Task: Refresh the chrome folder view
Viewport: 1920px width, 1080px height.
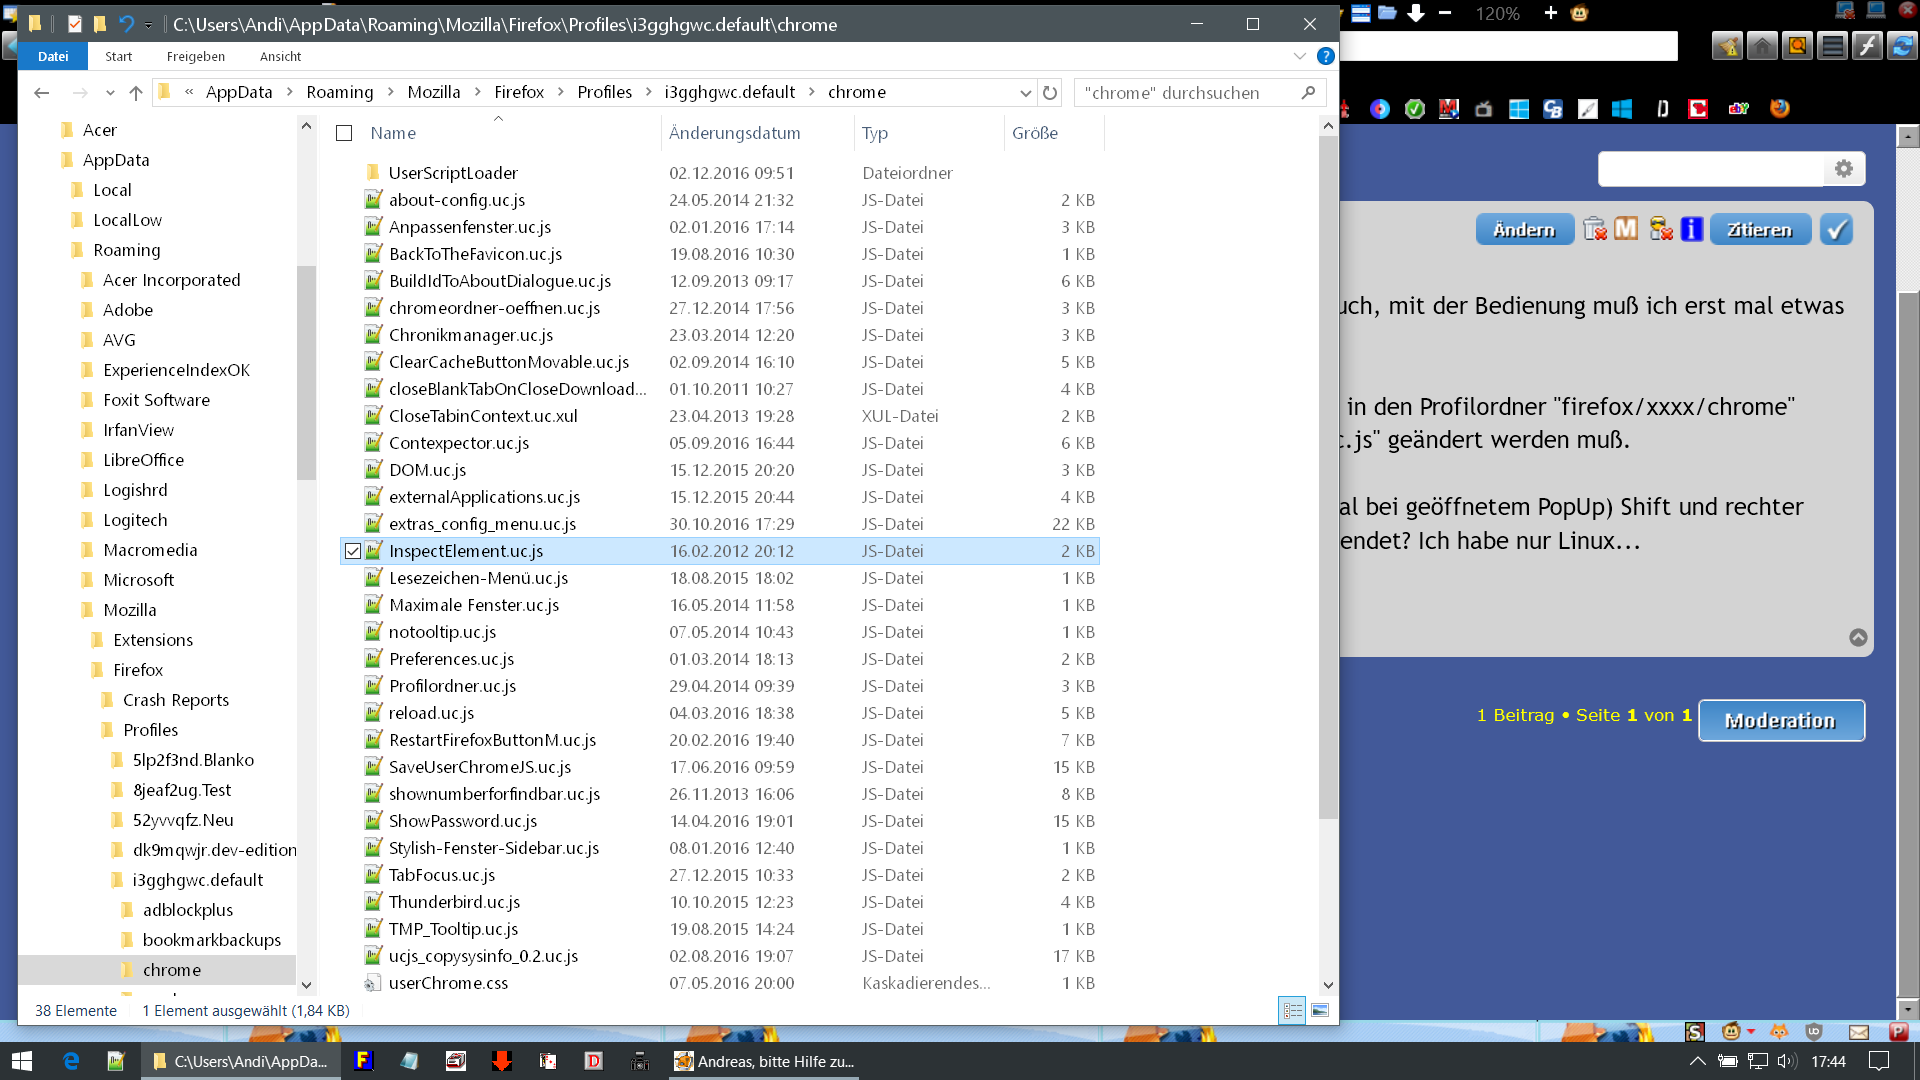Action: tap(1049, 92)
